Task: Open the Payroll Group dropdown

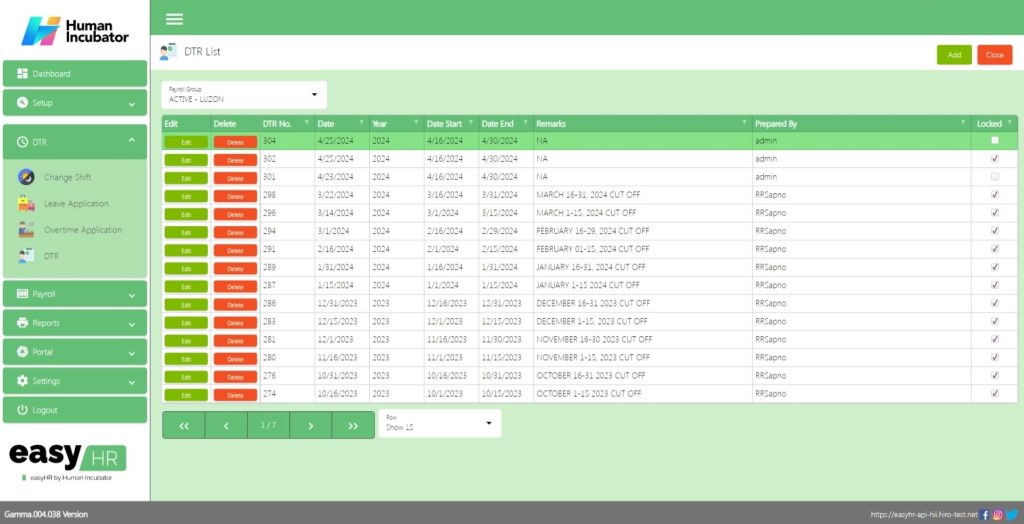Action: 244,95
